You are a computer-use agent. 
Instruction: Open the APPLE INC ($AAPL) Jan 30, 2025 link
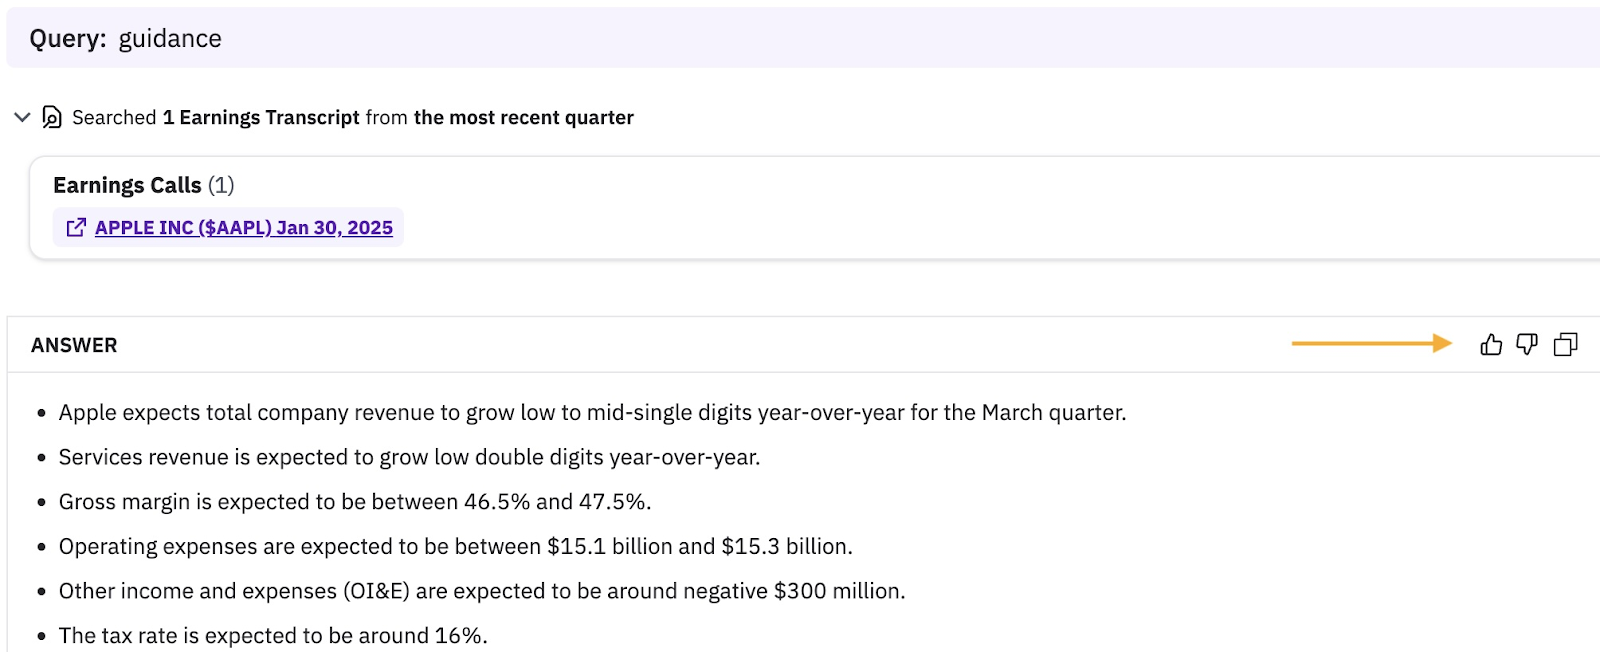(243, 228)
